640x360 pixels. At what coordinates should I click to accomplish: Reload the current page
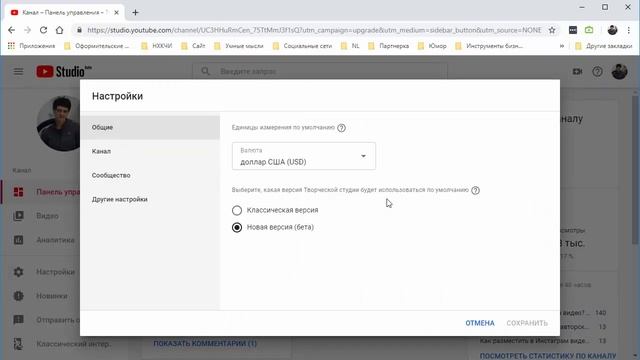click(x=43, y=30)
